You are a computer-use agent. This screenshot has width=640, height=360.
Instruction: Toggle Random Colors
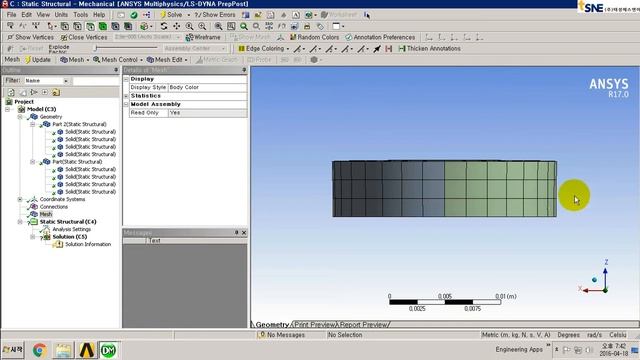(314, 37)
